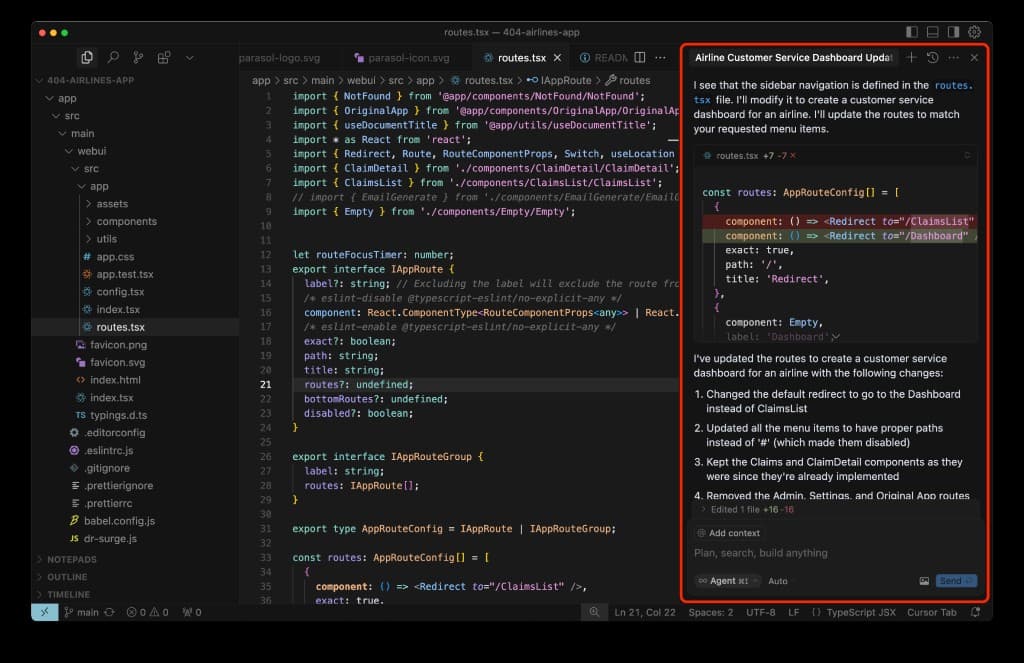The height and width of the screenshot is (663, 1024).
Task: Open the Search view in the activity bar
Action: click(113, 57)
